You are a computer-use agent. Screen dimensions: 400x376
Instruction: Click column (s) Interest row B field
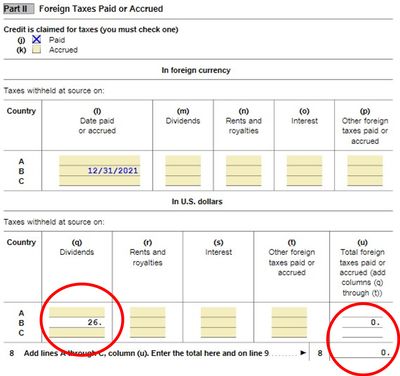[x=218, y=322]
